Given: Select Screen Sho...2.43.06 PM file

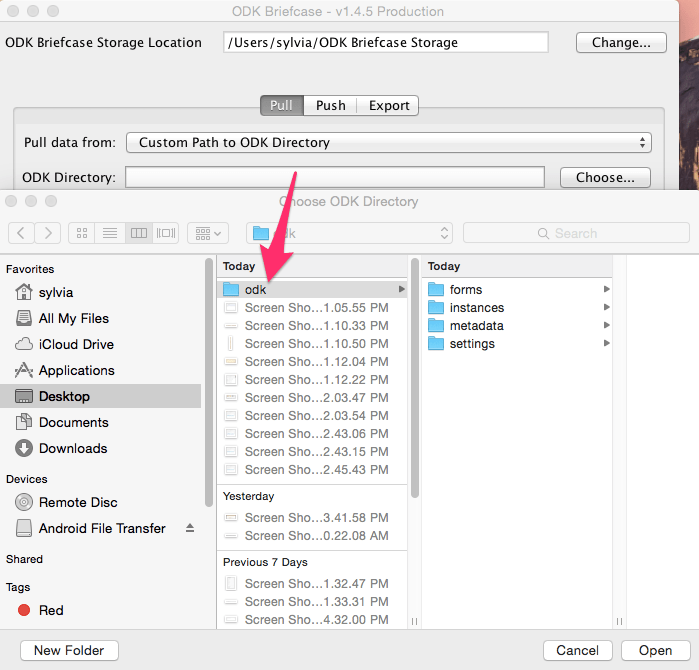Looking at the screenshot, I should [312, 434].
